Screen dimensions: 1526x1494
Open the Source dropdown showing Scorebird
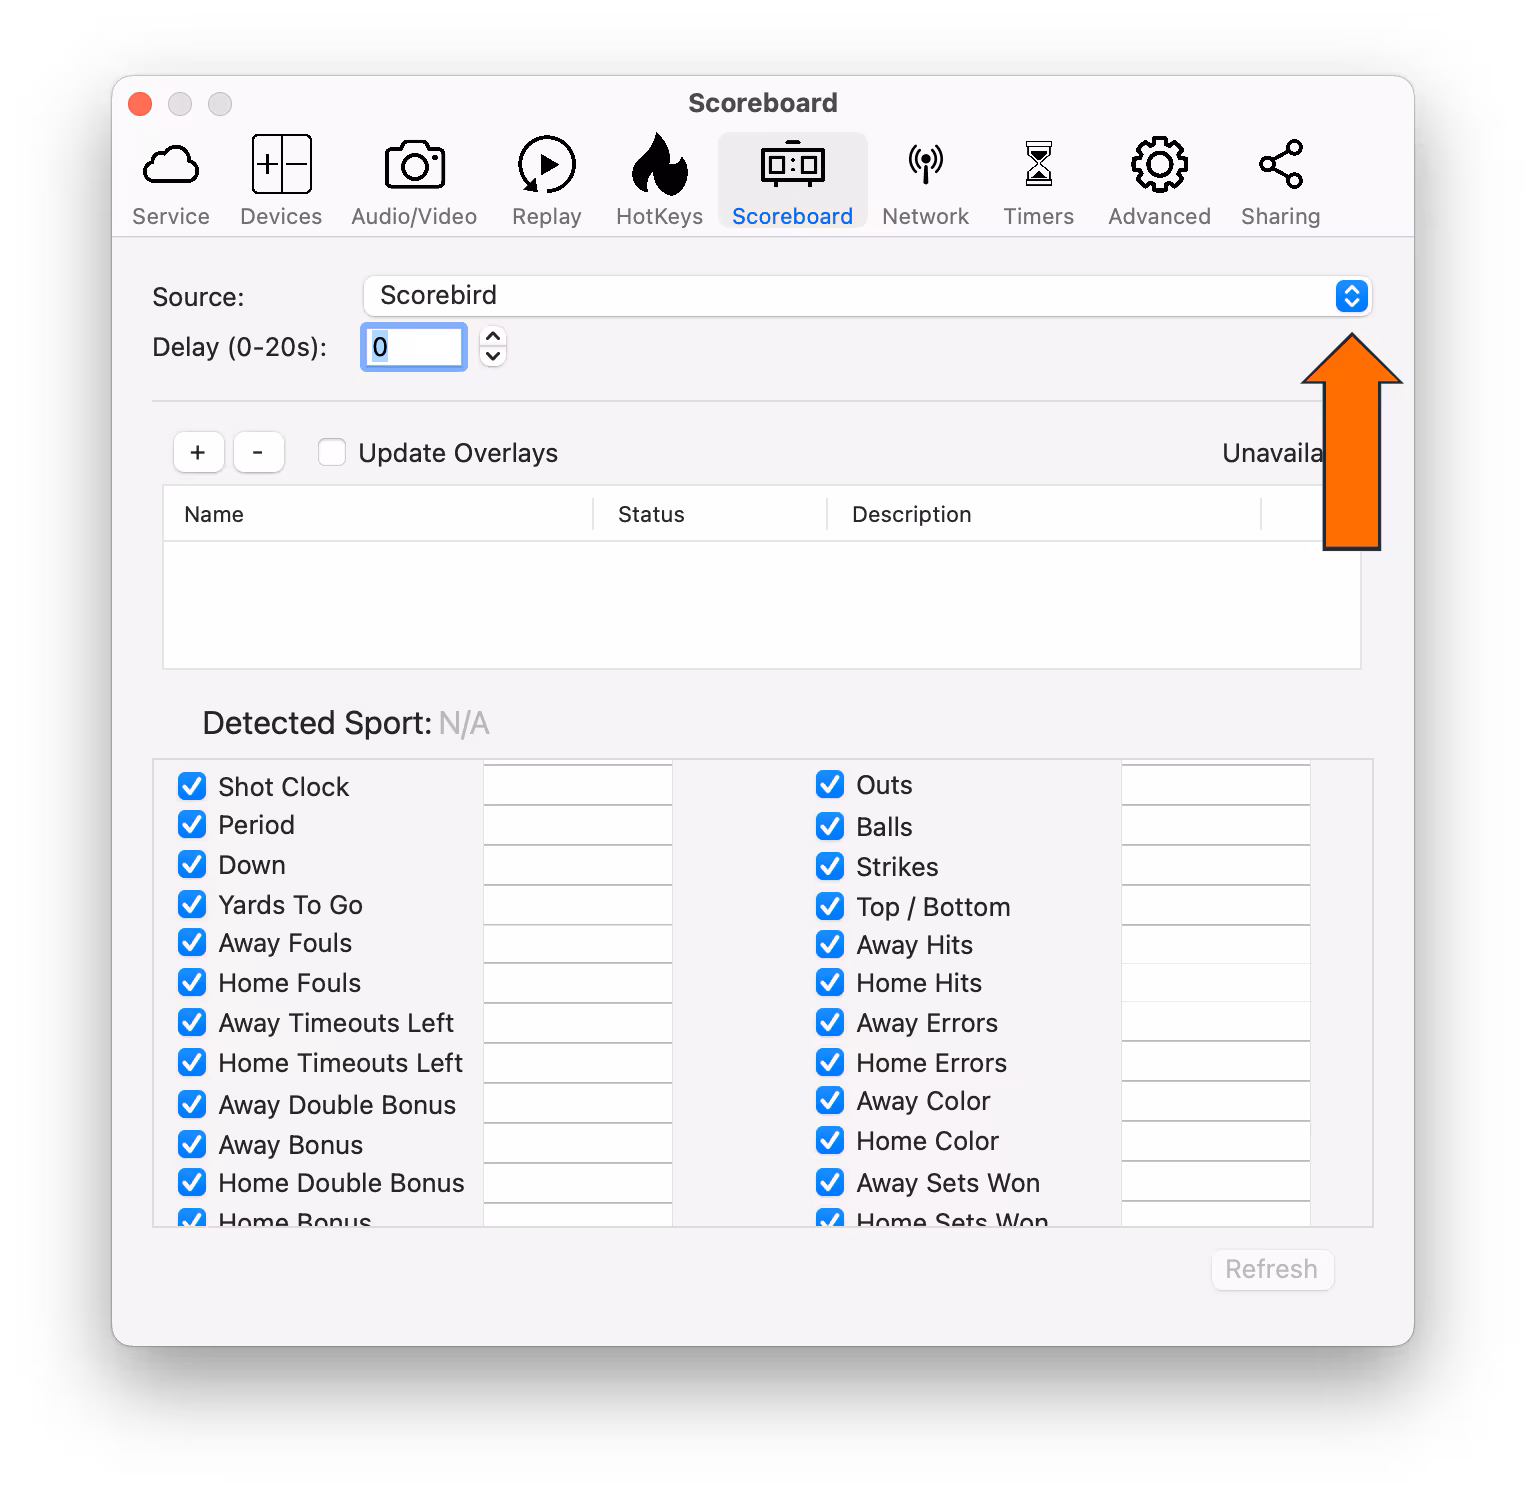pos(867,296)
